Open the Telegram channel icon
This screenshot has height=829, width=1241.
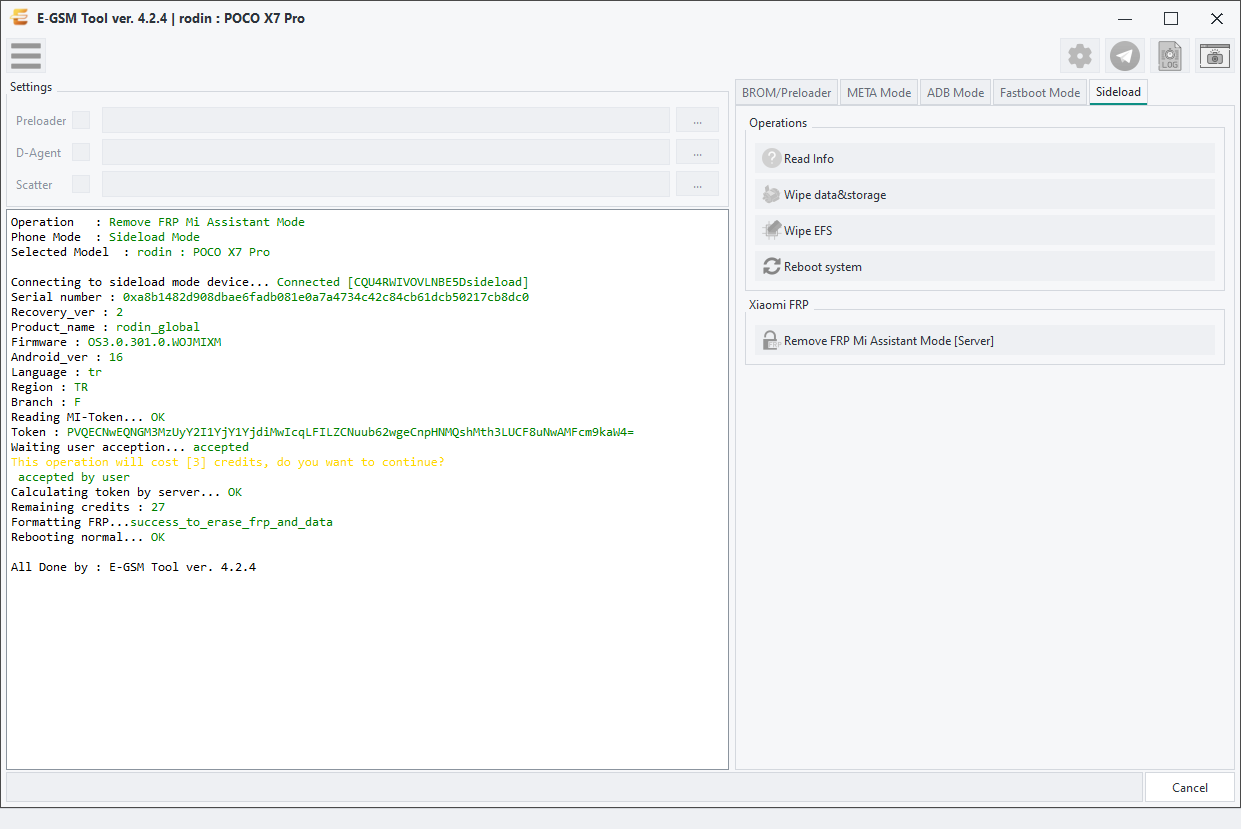(1125, 56)
